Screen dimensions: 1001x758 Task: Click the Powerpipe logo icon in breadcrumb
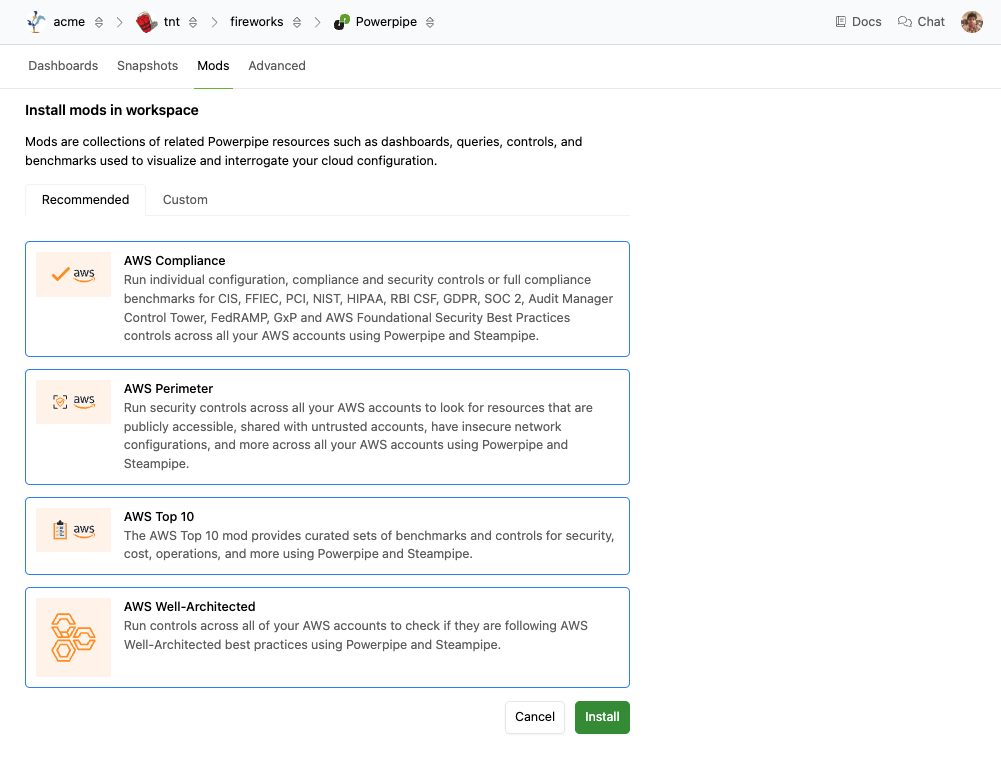[x=341, y=22]
